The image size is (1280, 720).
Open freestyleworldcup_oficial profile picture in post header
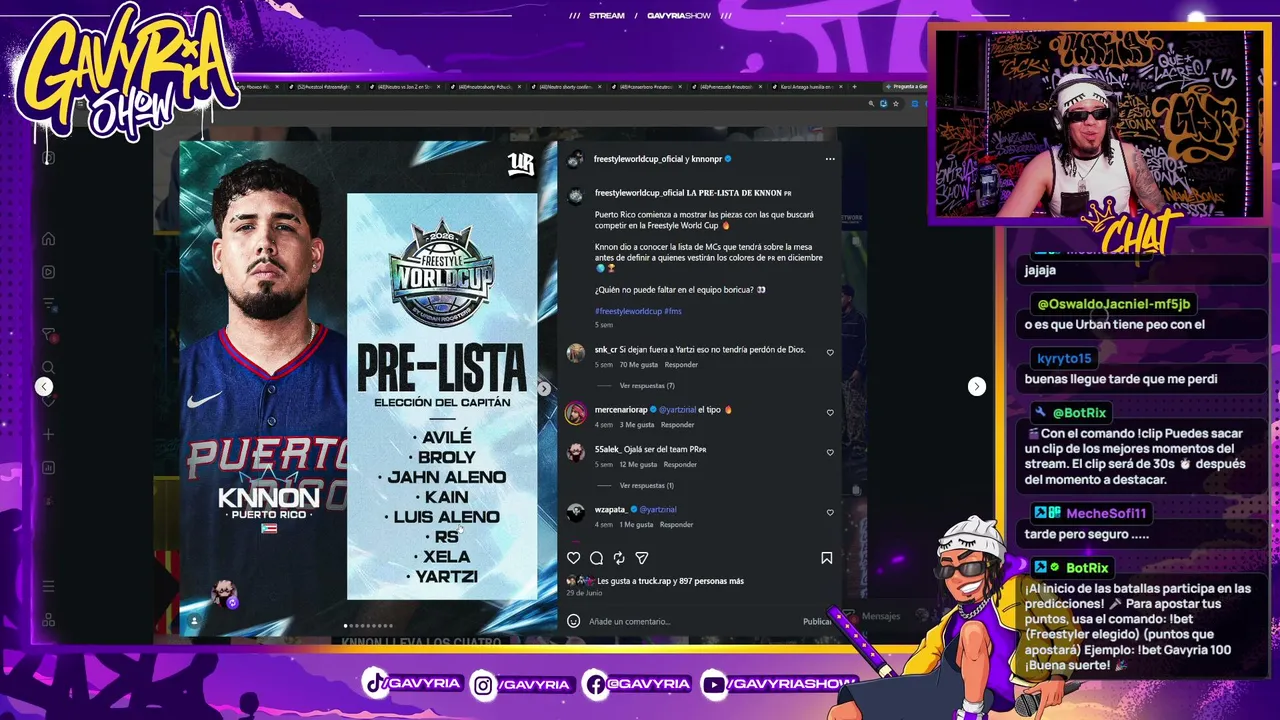[x=575, y=160]
